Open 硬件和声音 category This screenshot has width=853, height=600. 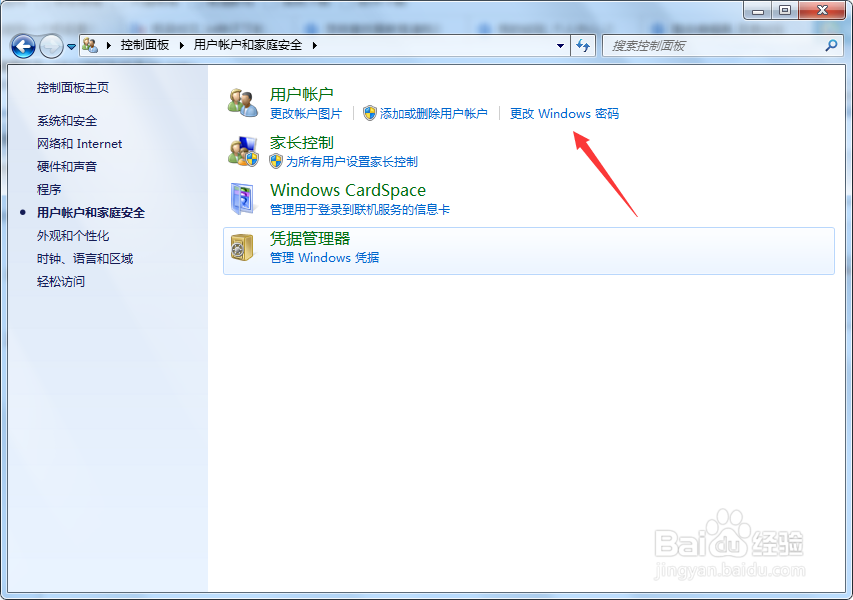click(67, 166)
